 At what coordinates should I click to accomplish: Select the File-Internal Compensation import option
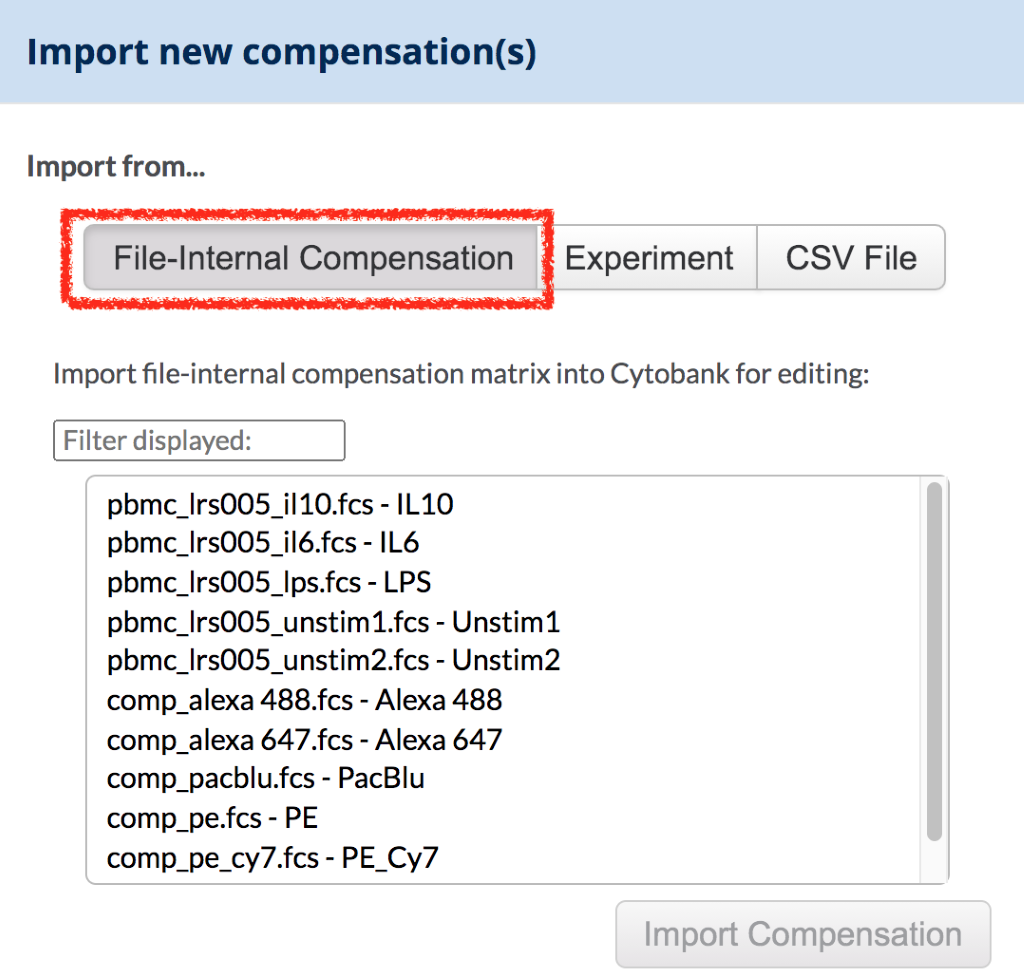[x=312, y=258]
